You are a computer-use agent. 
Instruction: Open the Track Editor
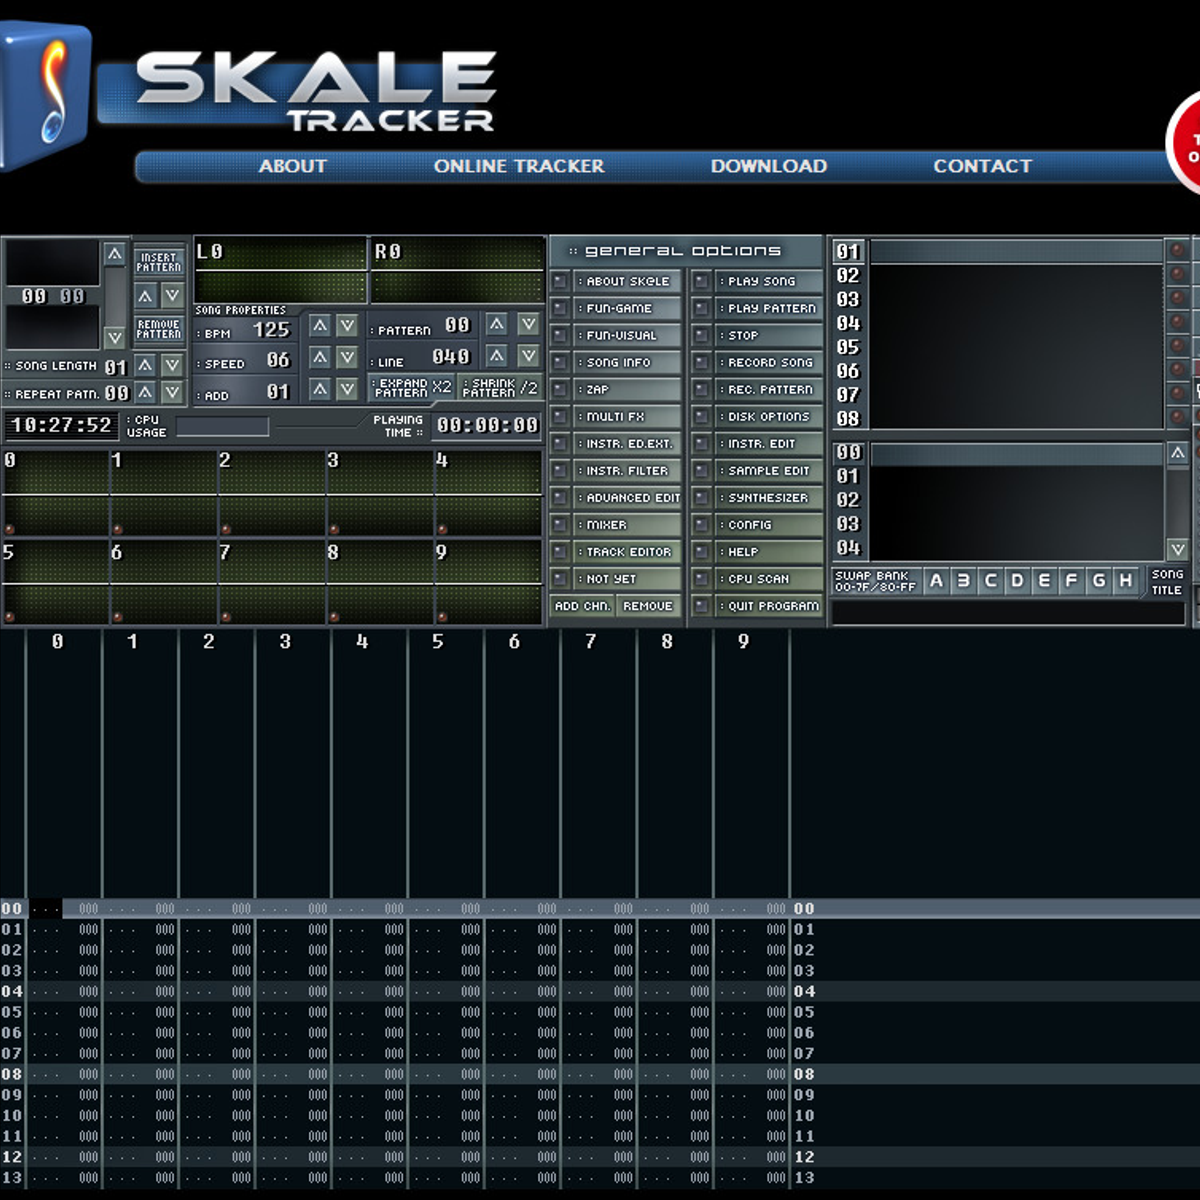[627, 551]
